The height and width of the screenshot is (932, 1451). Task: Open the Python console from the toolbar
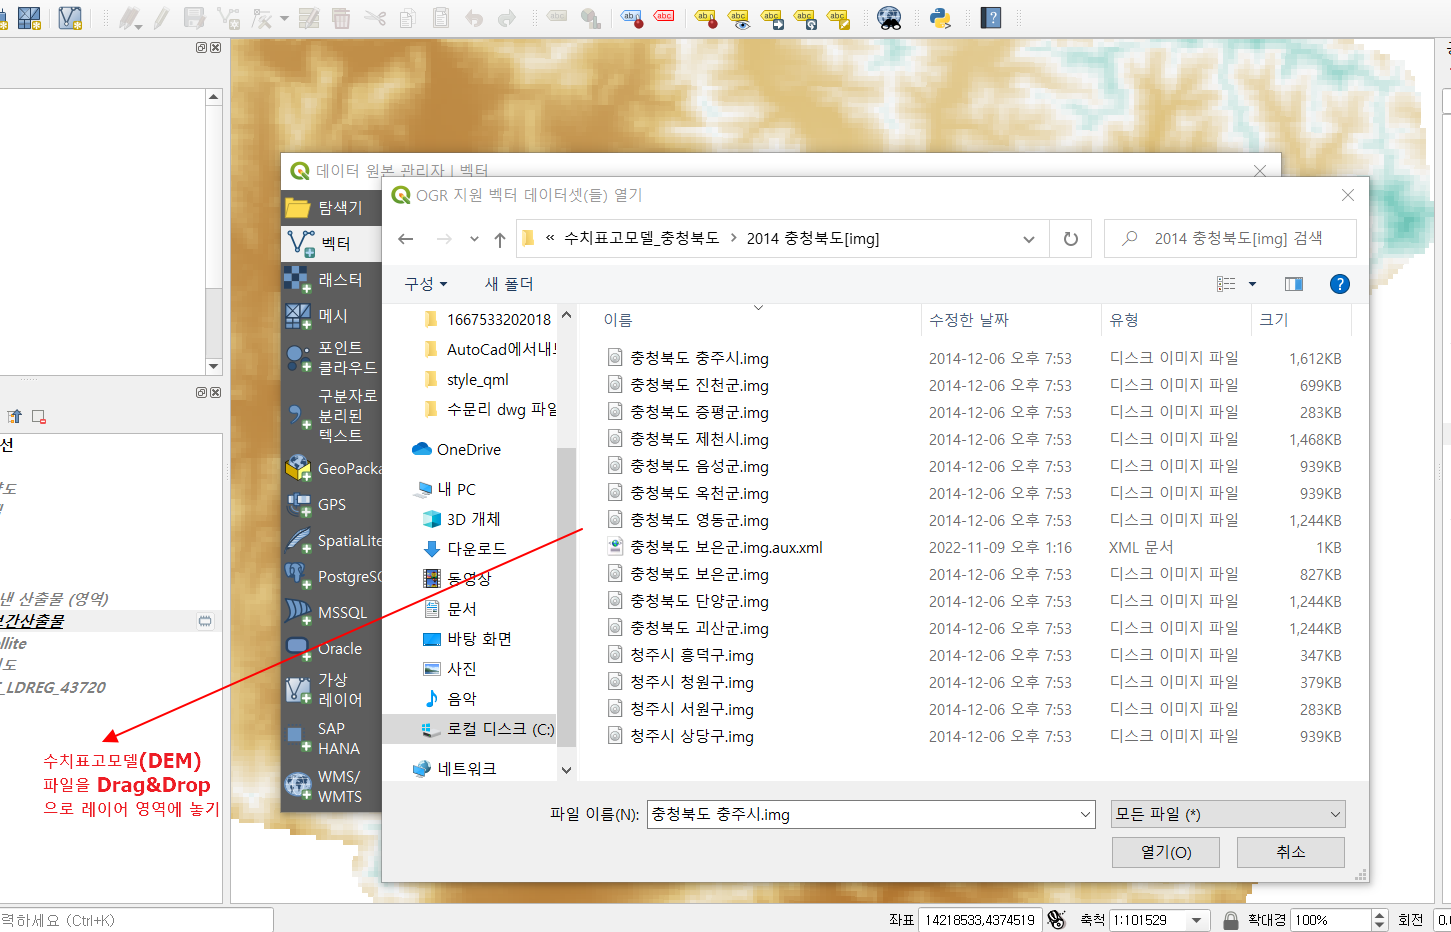940,17
